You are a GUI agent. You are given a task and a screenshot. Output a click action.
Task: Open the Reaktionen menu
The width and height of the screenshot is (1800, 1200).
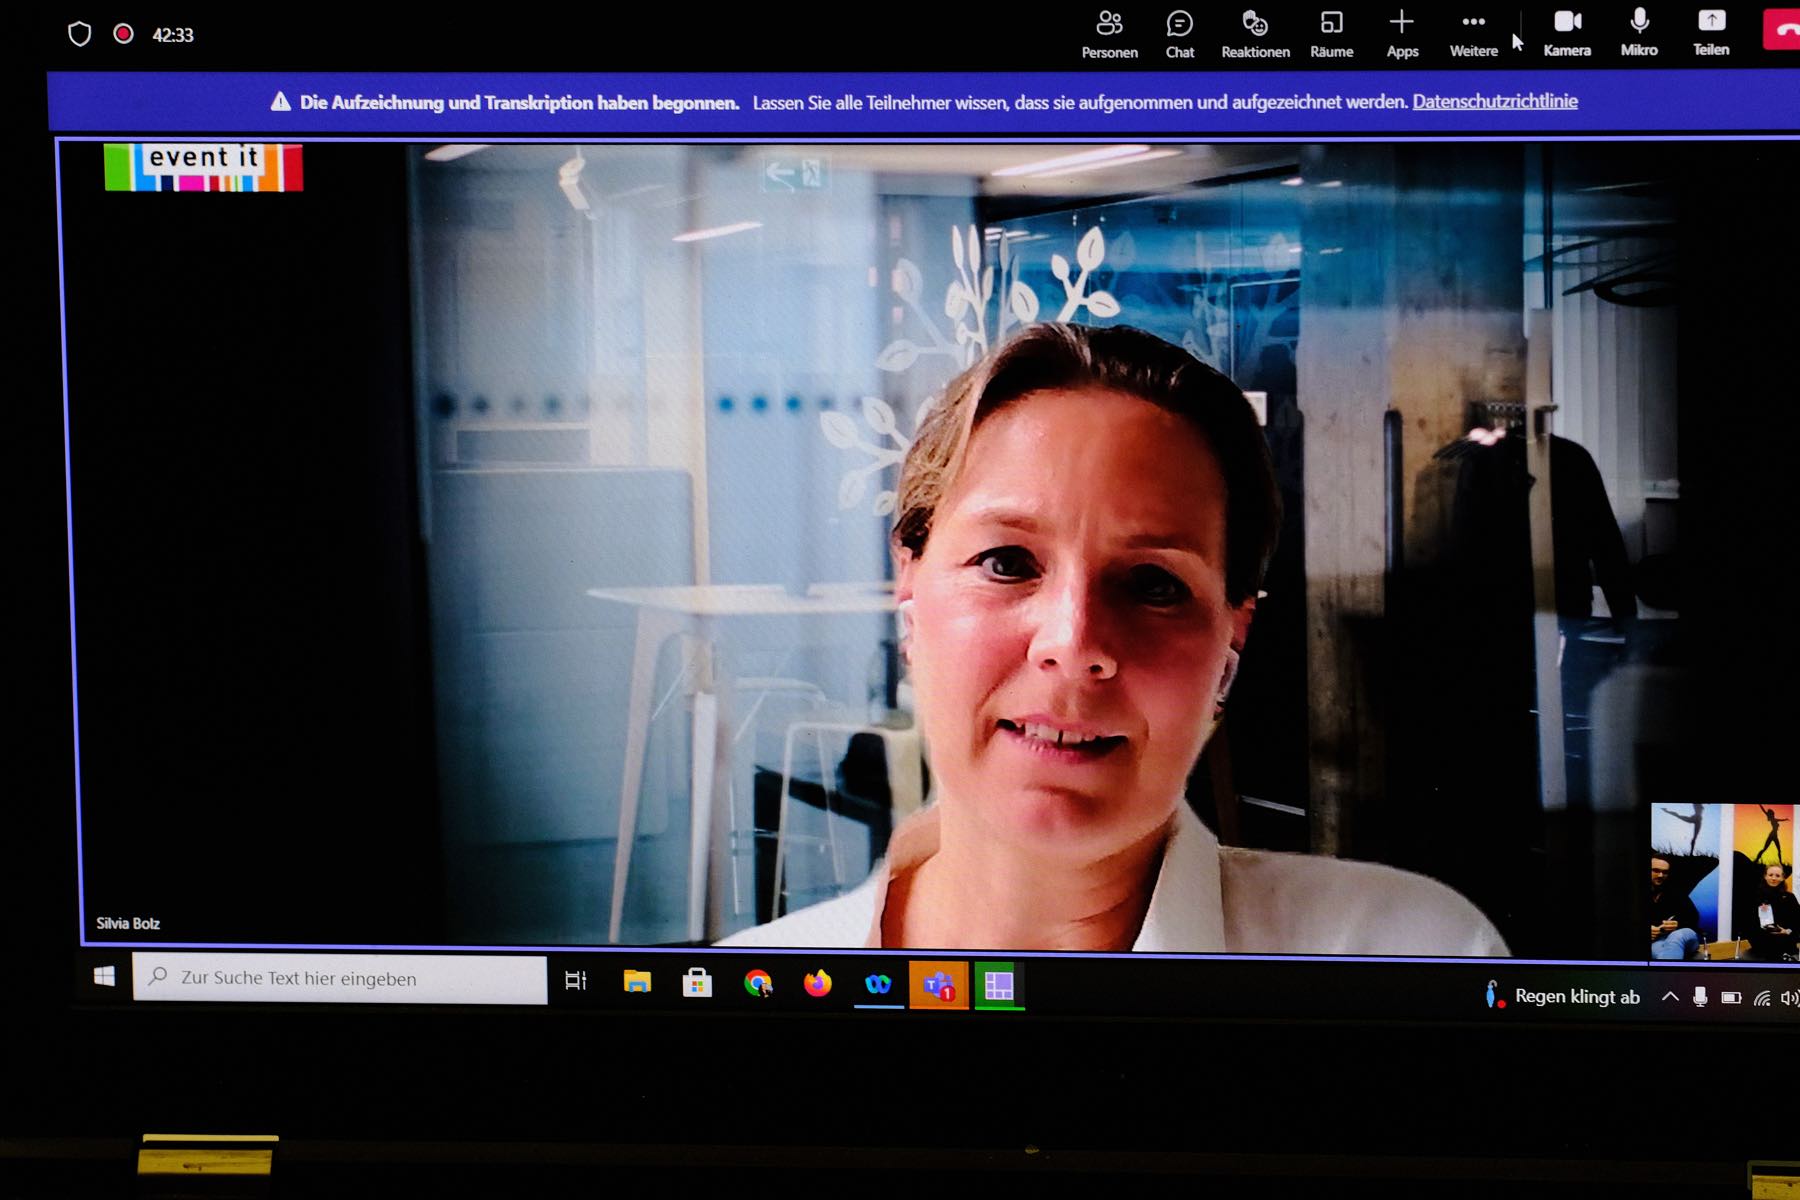coord(1255,34)
